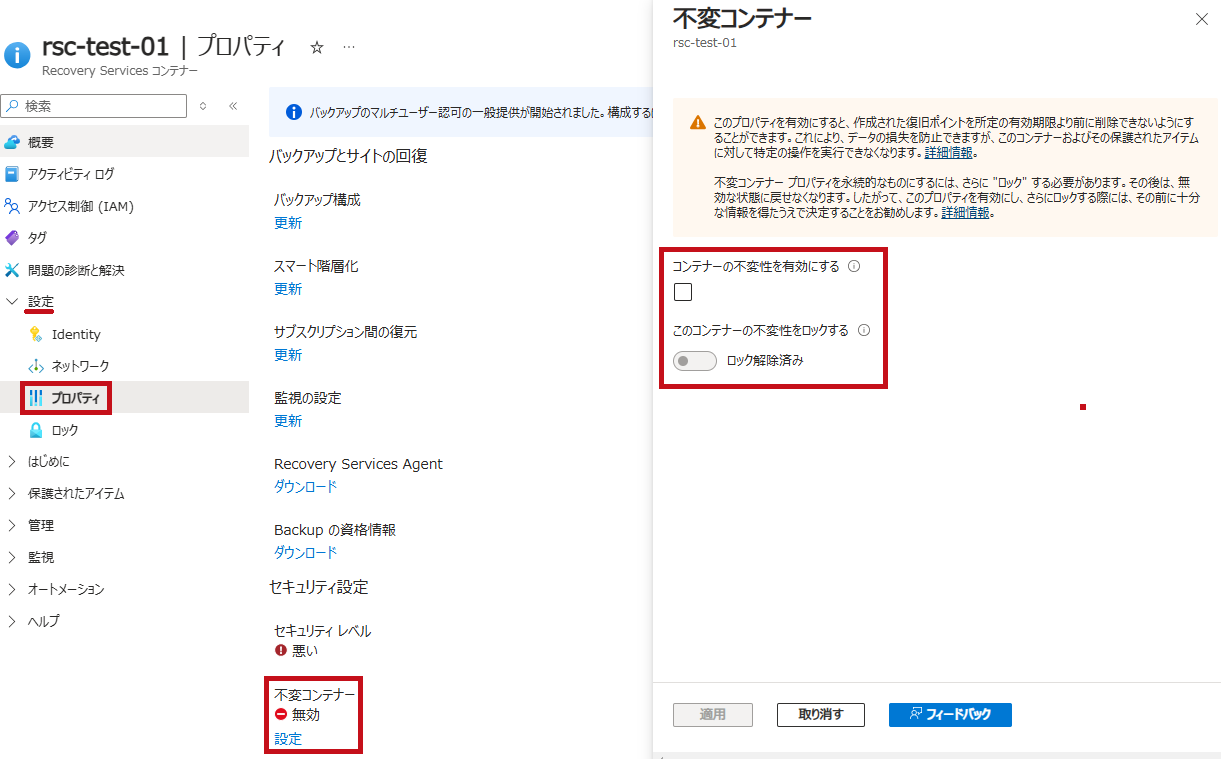This screenshot has height=759, width=1221.
Task: Click the Identity key icon
Action: (36, 334)
